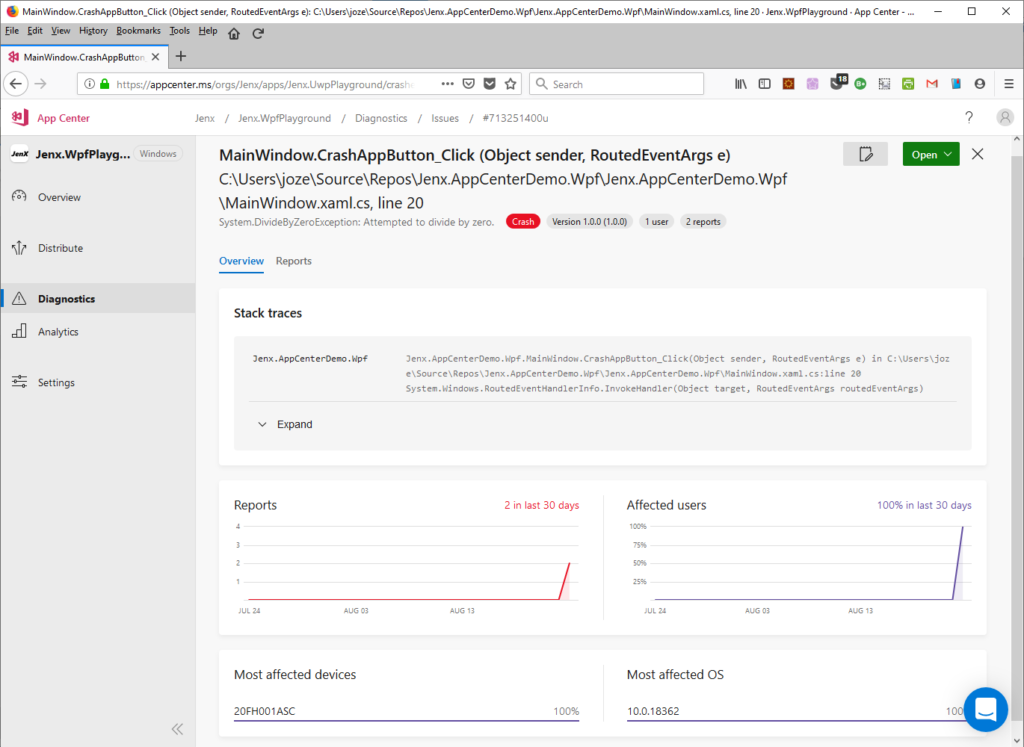Viewport: 1024px width, 747px height.
Task: Click the green round B extension icon
Action: [x=860, y=84]
